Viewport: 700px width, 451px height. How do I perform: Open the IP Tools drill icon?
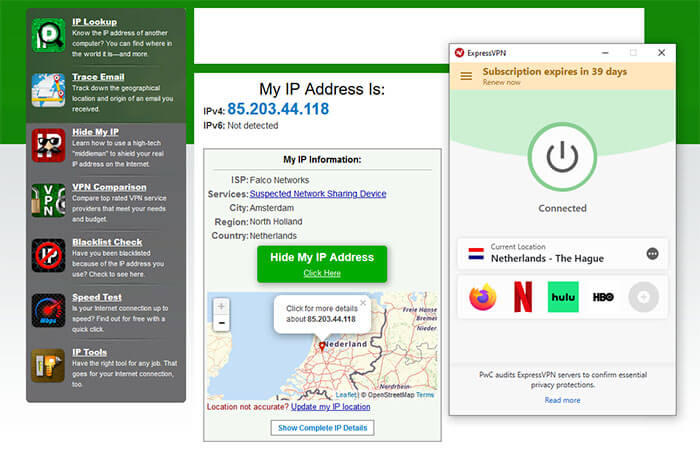pos(48,366)
